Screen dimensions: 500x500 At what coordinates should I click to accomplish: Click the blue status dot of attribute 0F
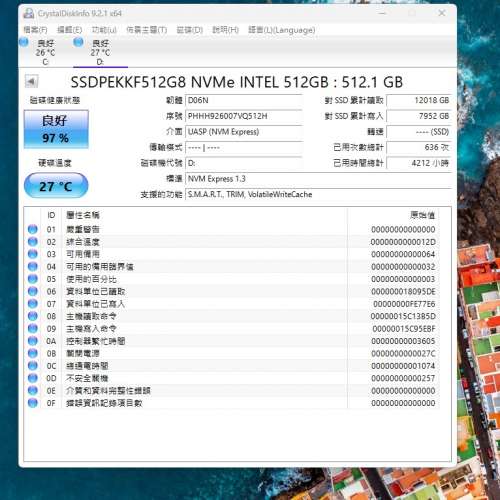pyautogui.click(x=33, y=403)
